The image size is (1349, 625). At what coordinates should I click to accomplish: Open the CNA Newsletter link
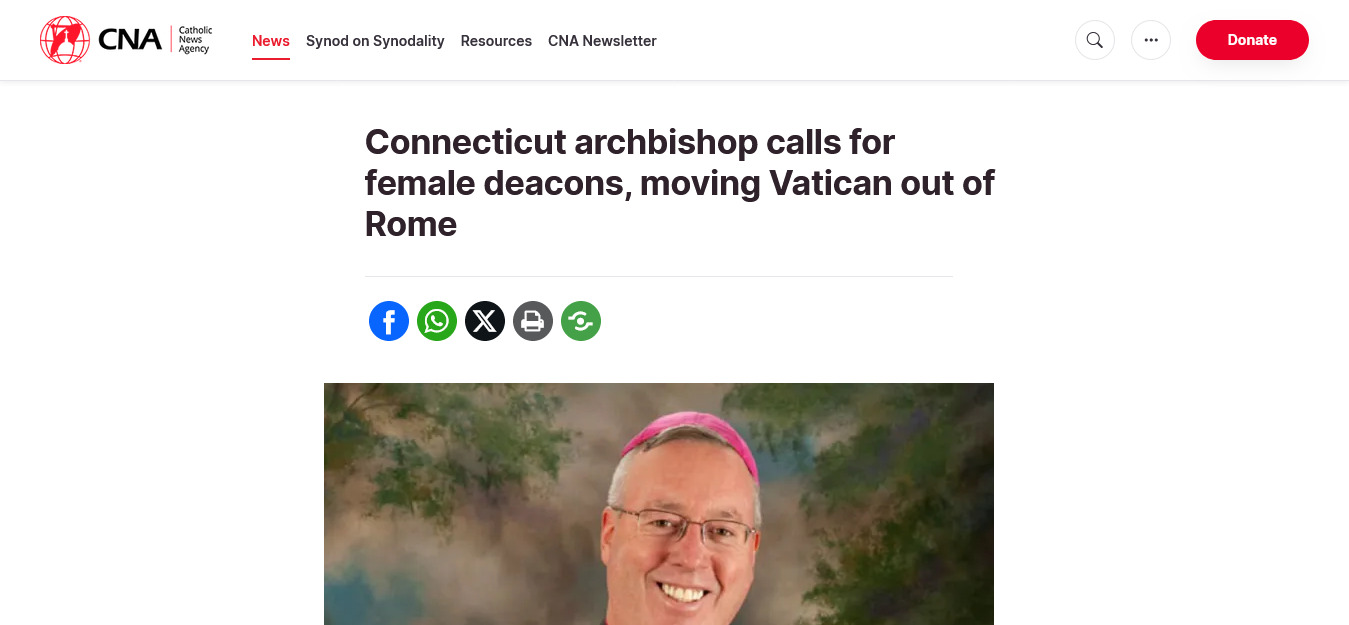[602, 41]
